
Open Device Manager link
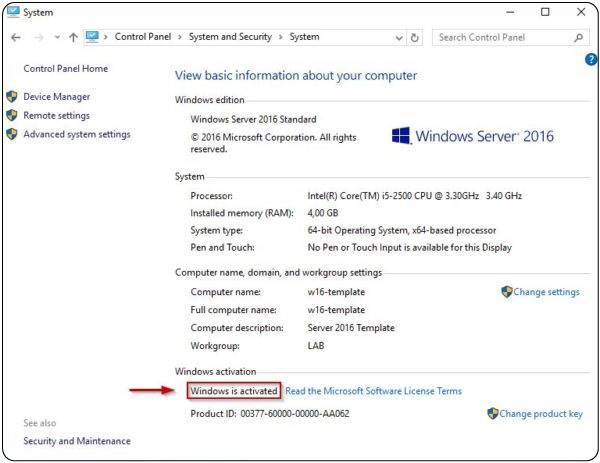pyautogui.click(x=57, y=97)
